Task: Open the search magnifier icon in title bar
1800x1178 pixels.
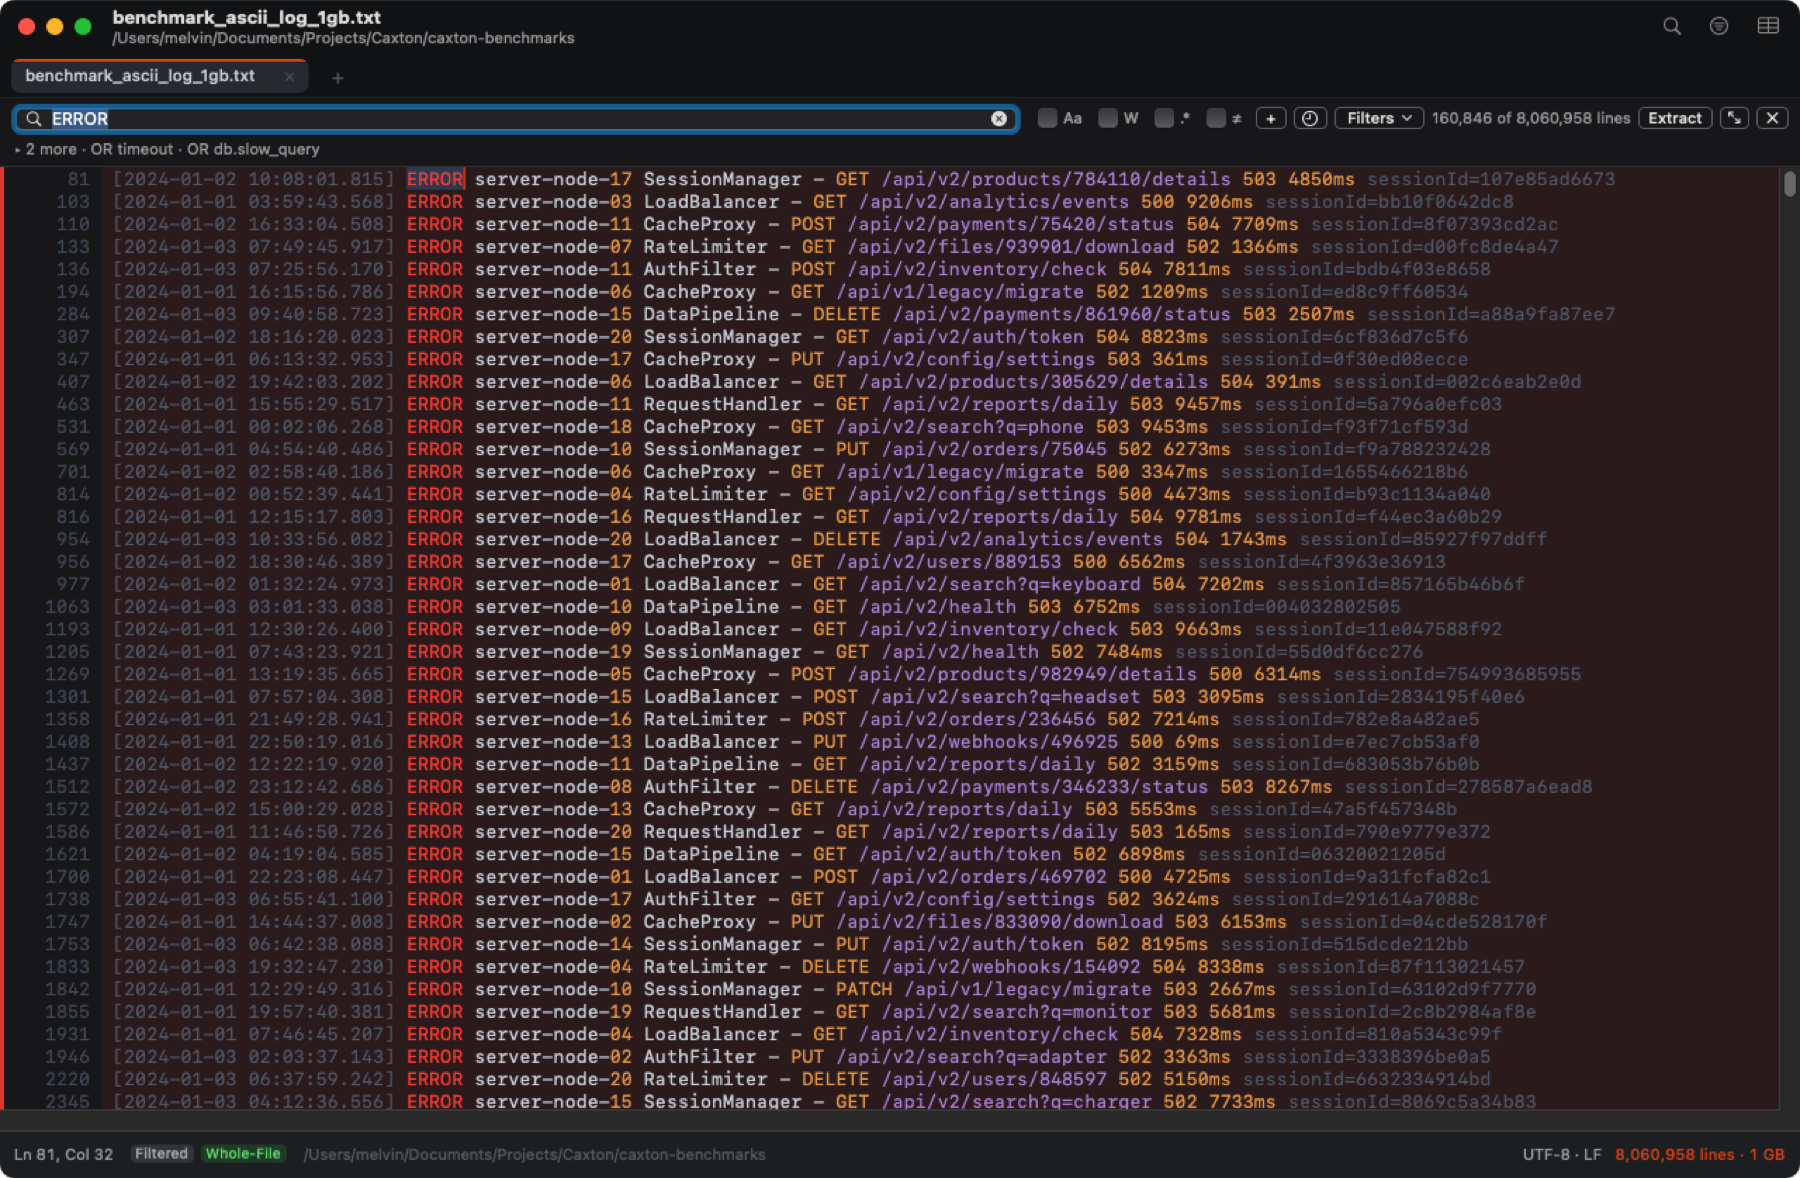Action: coord(1672,26)
